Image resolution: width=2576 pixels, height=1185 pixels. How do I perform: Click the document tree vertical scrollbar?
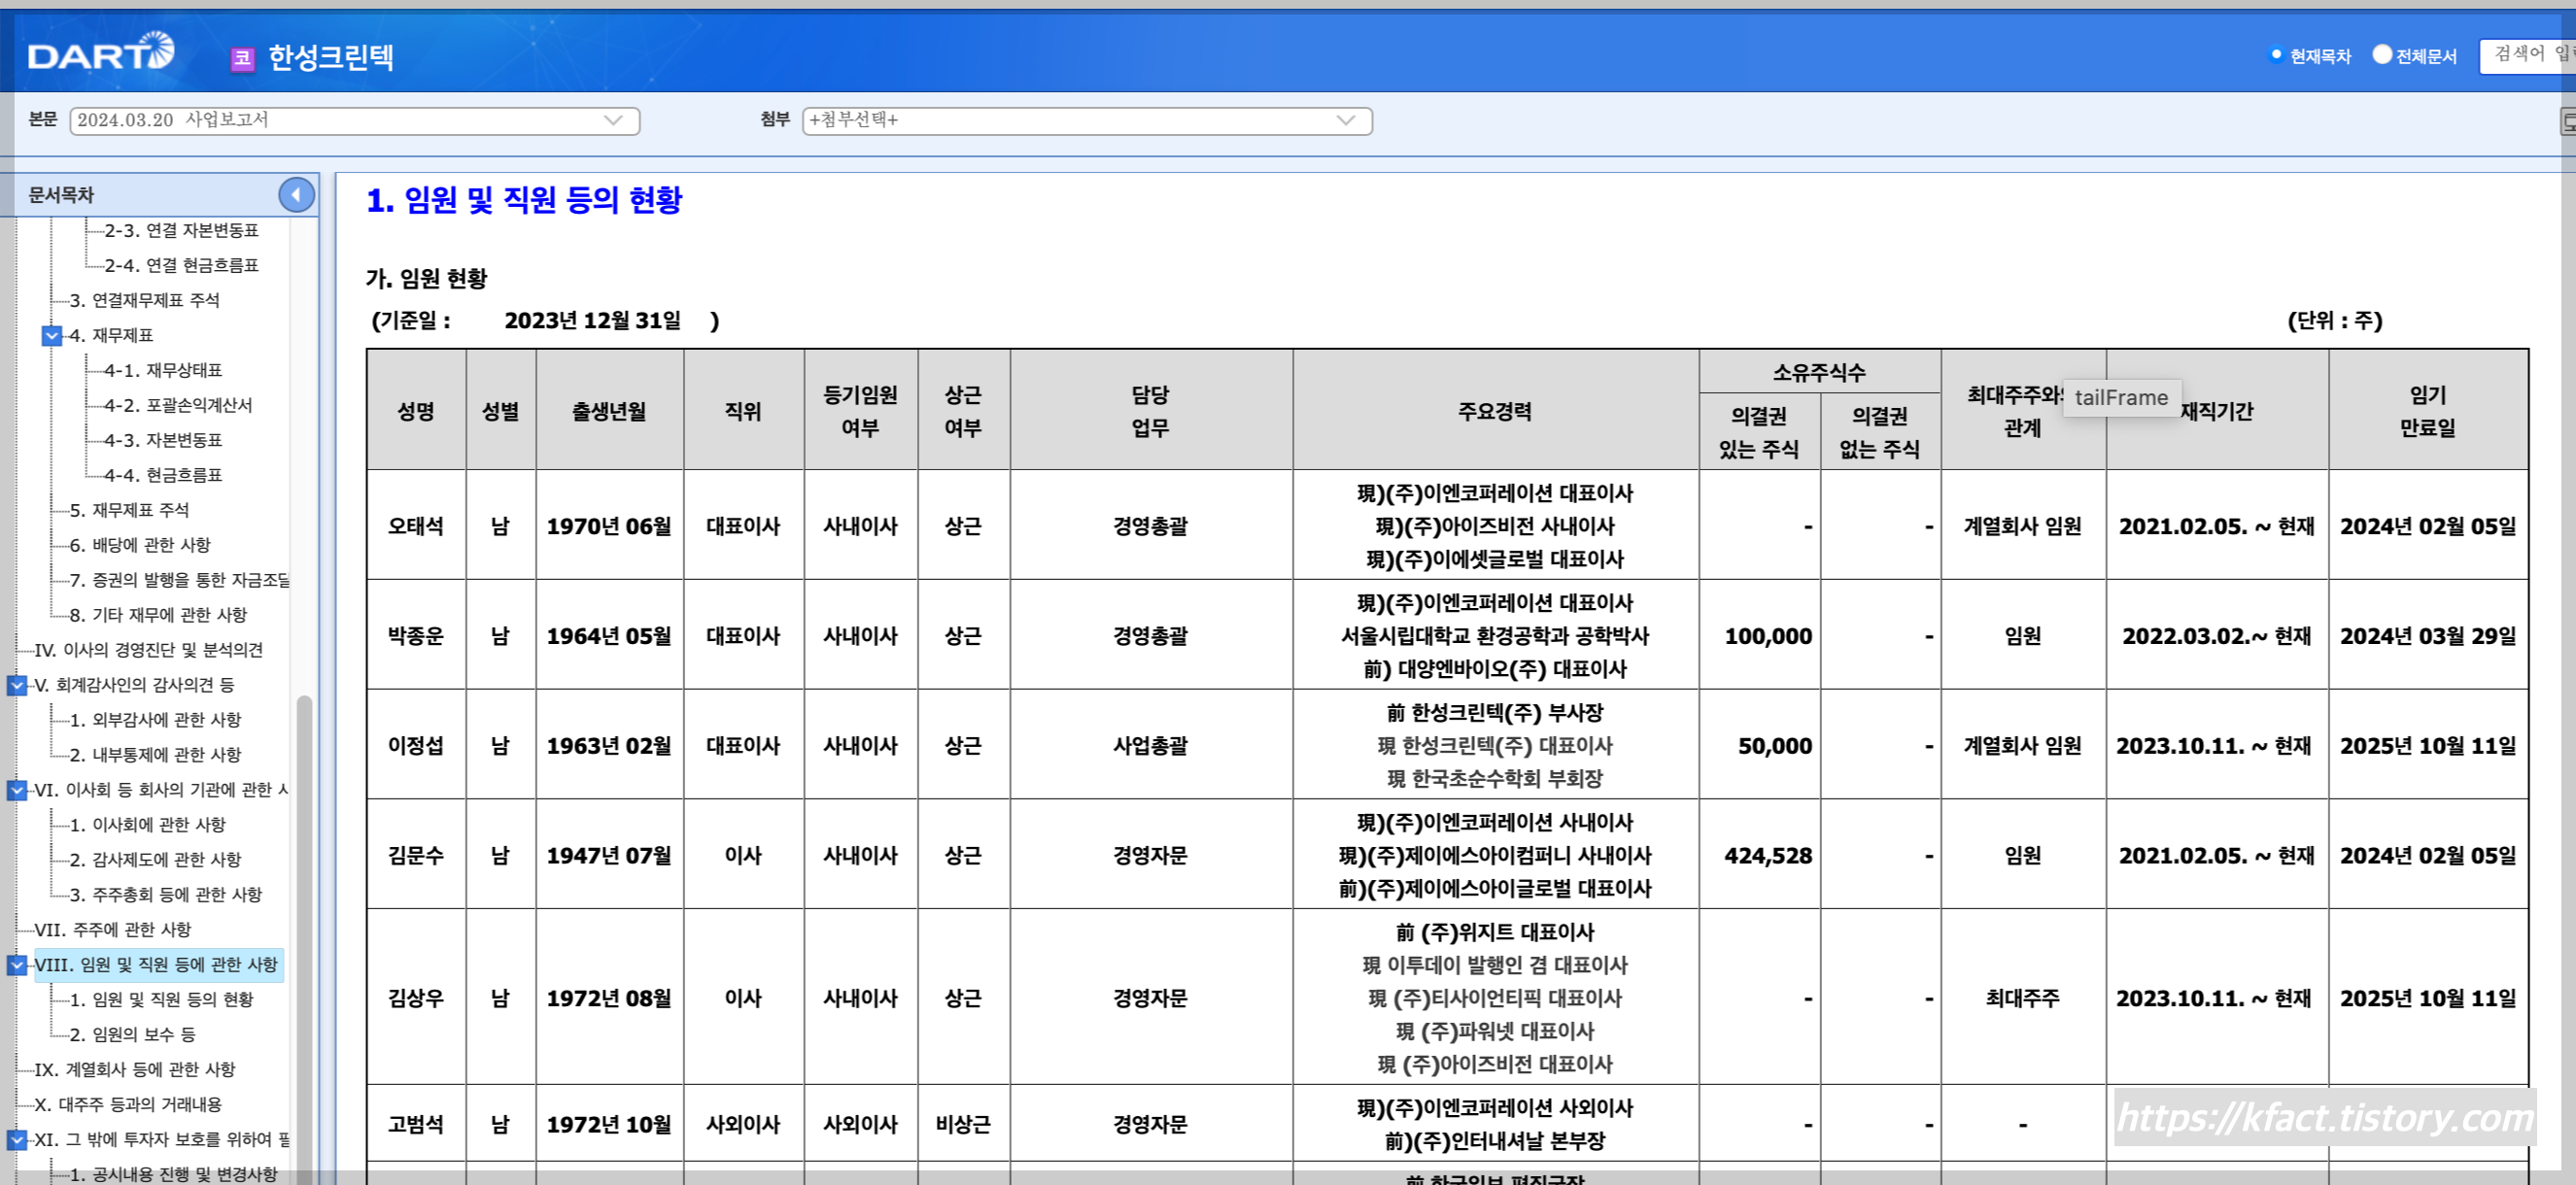[x=304, y=900]
